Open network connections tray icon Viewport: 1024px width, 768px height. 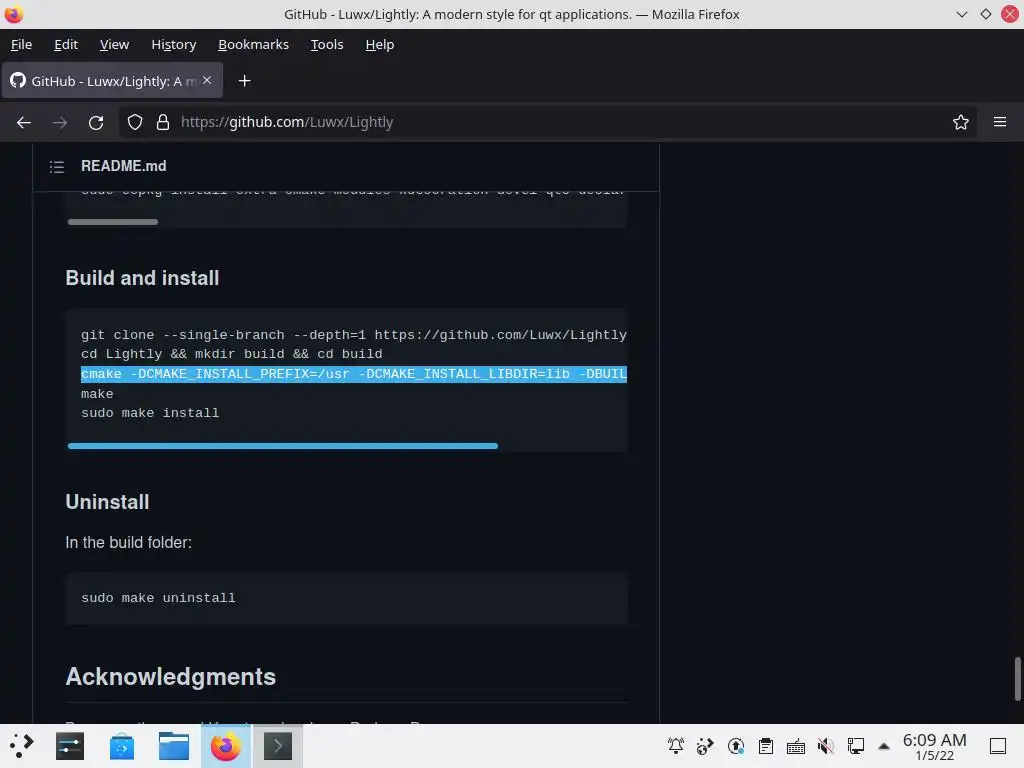(856, 746)
